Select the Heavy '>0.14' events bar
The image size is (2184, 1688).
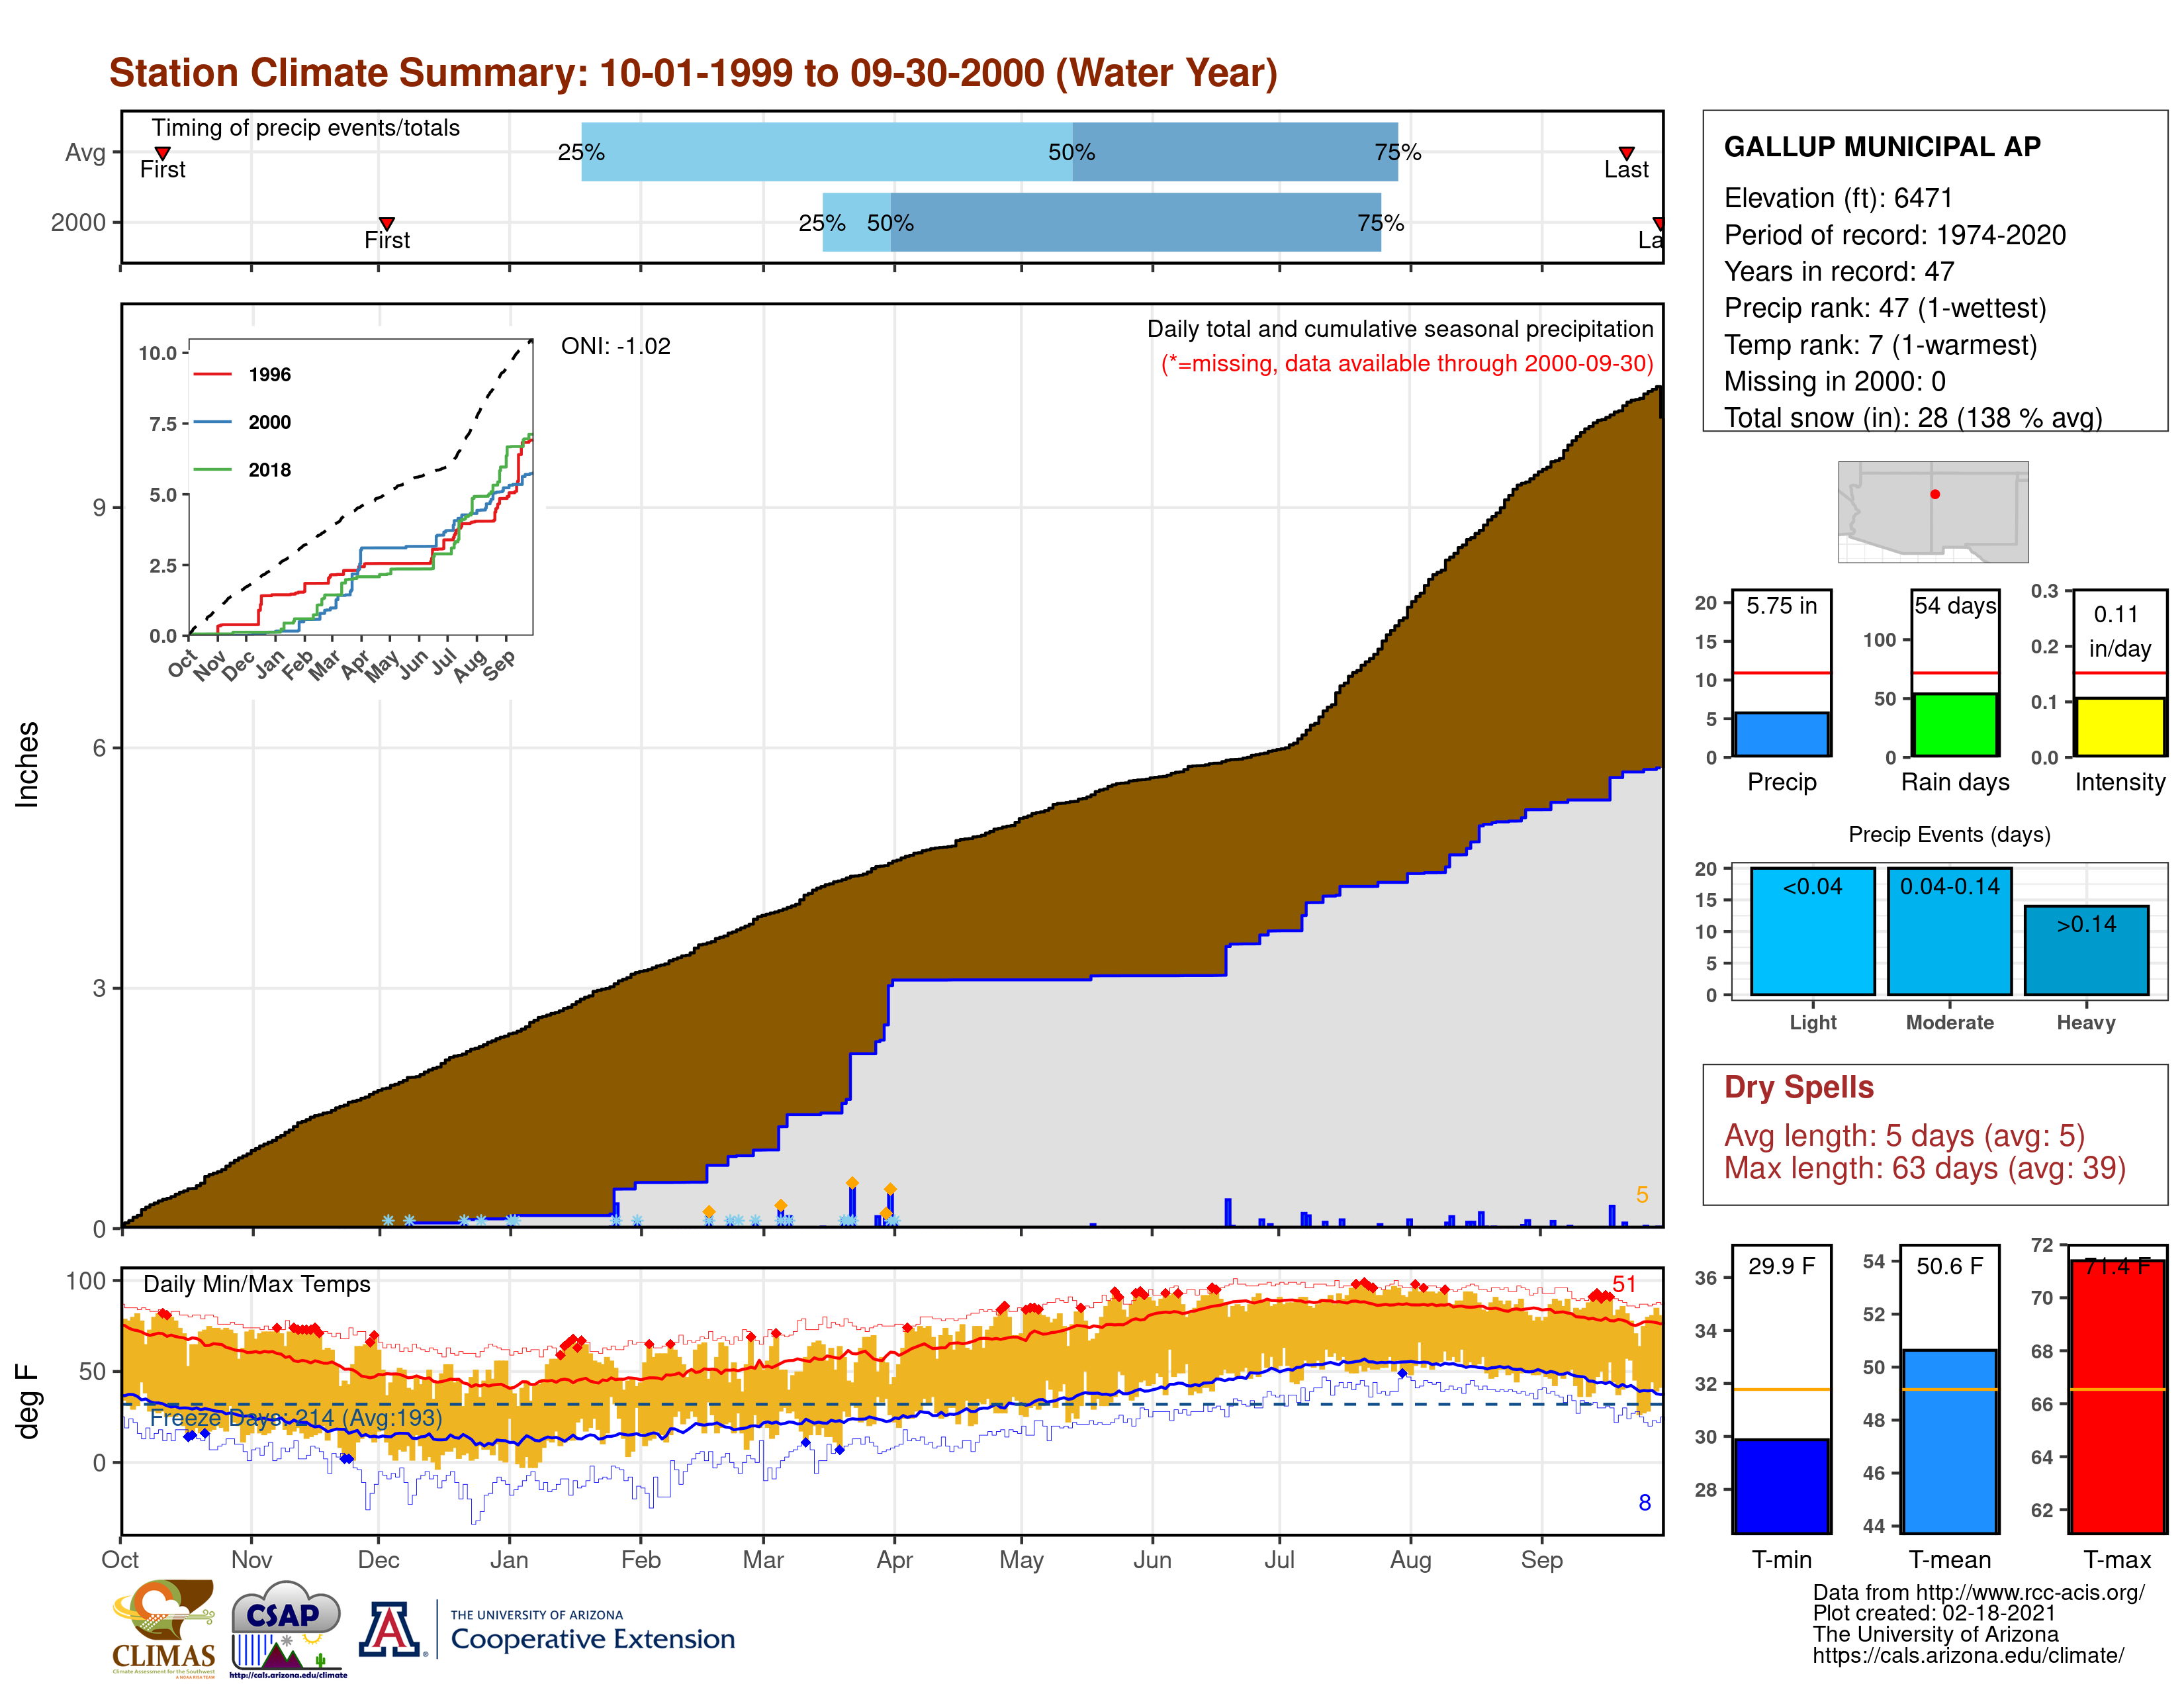2086,950
